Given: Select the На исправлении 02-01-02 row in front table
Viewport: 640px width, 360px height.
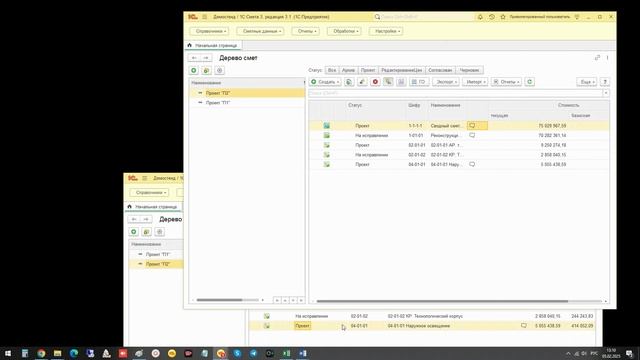Looking at the screenshot, I should 459,155.
